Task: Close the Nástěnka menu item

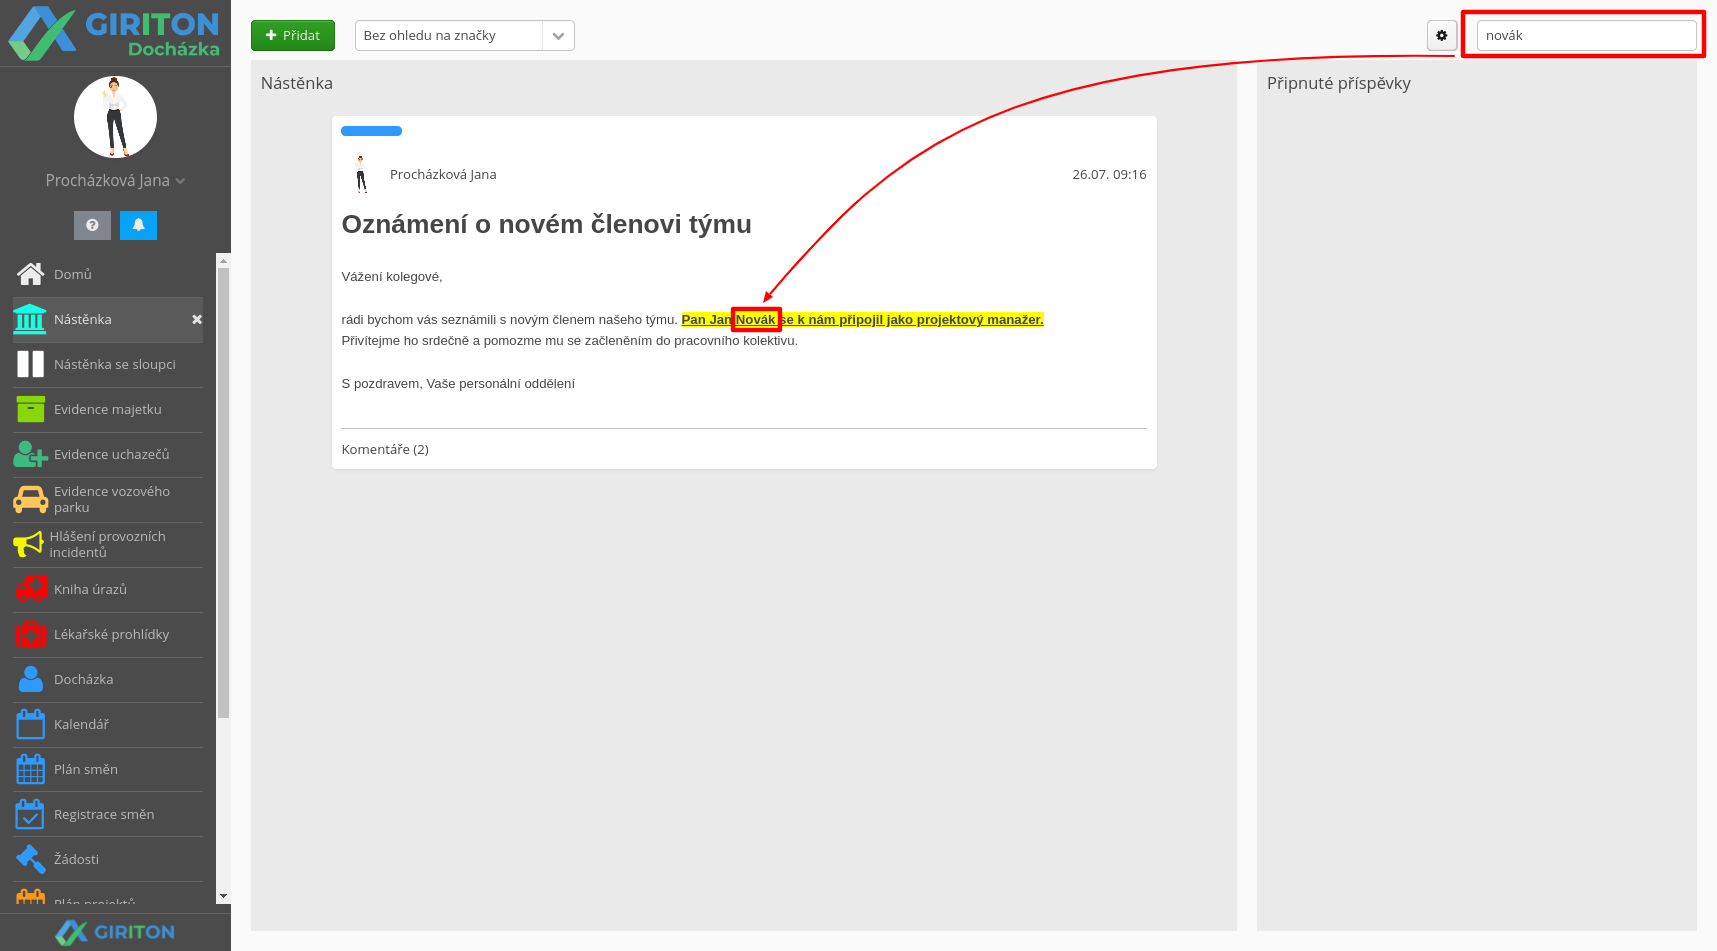Action: 197,319
